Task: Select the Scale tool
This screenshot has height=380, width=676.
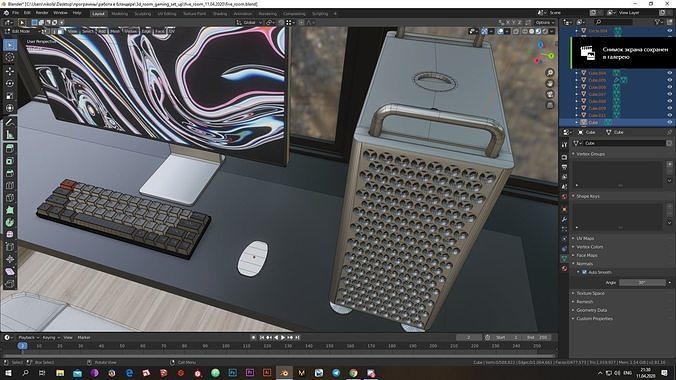Action: coord(10,96)
